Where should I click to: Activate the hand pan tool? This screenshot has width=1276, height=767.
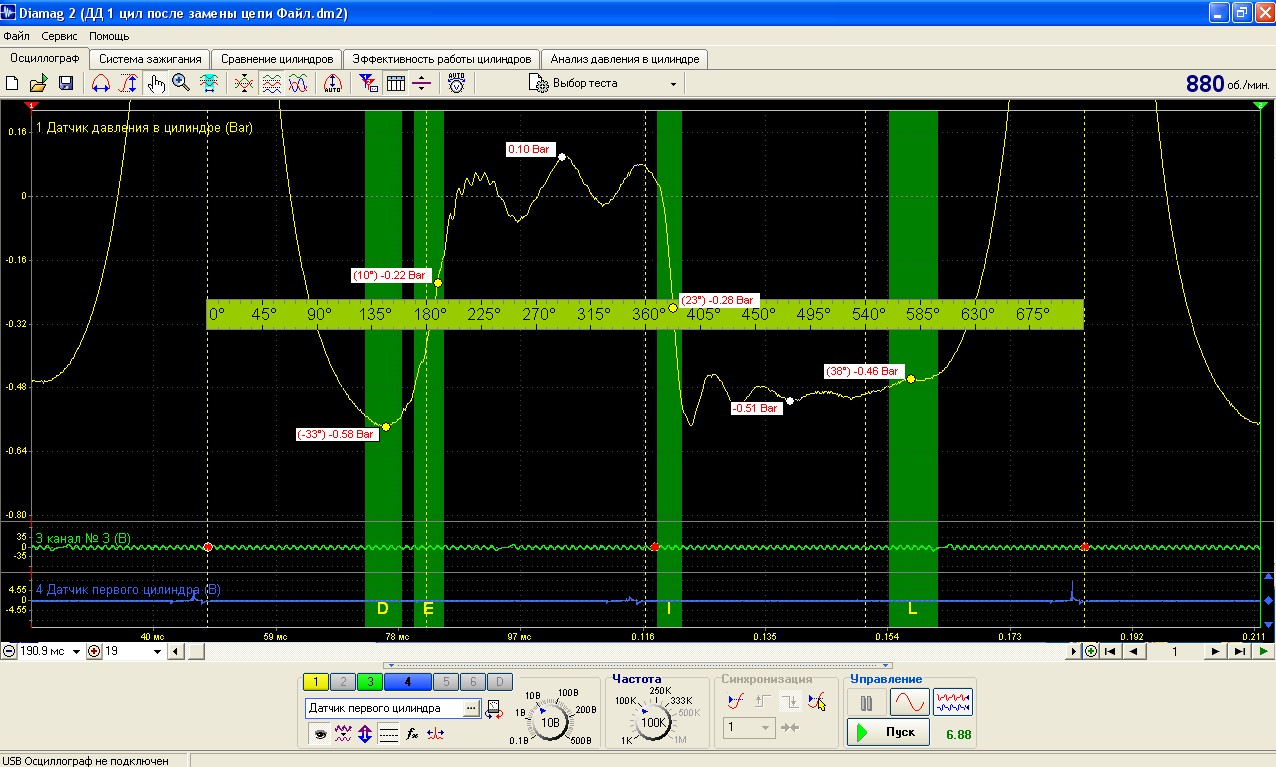coord(155,84)
